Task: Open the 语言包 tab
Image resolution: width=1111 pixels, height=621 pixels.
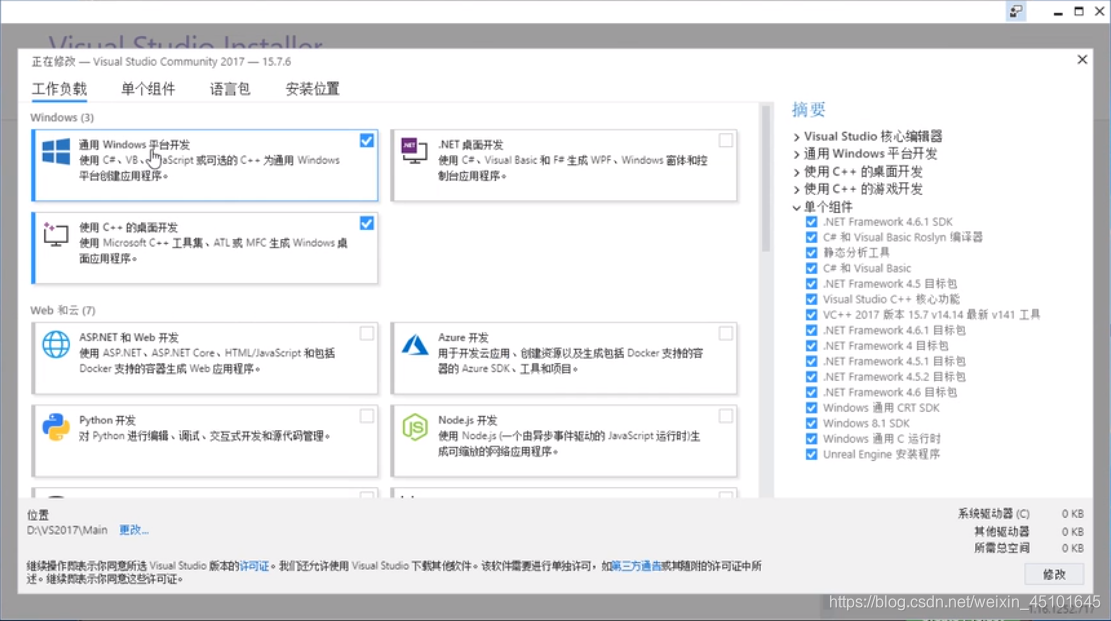Action: tap(230, 89)
